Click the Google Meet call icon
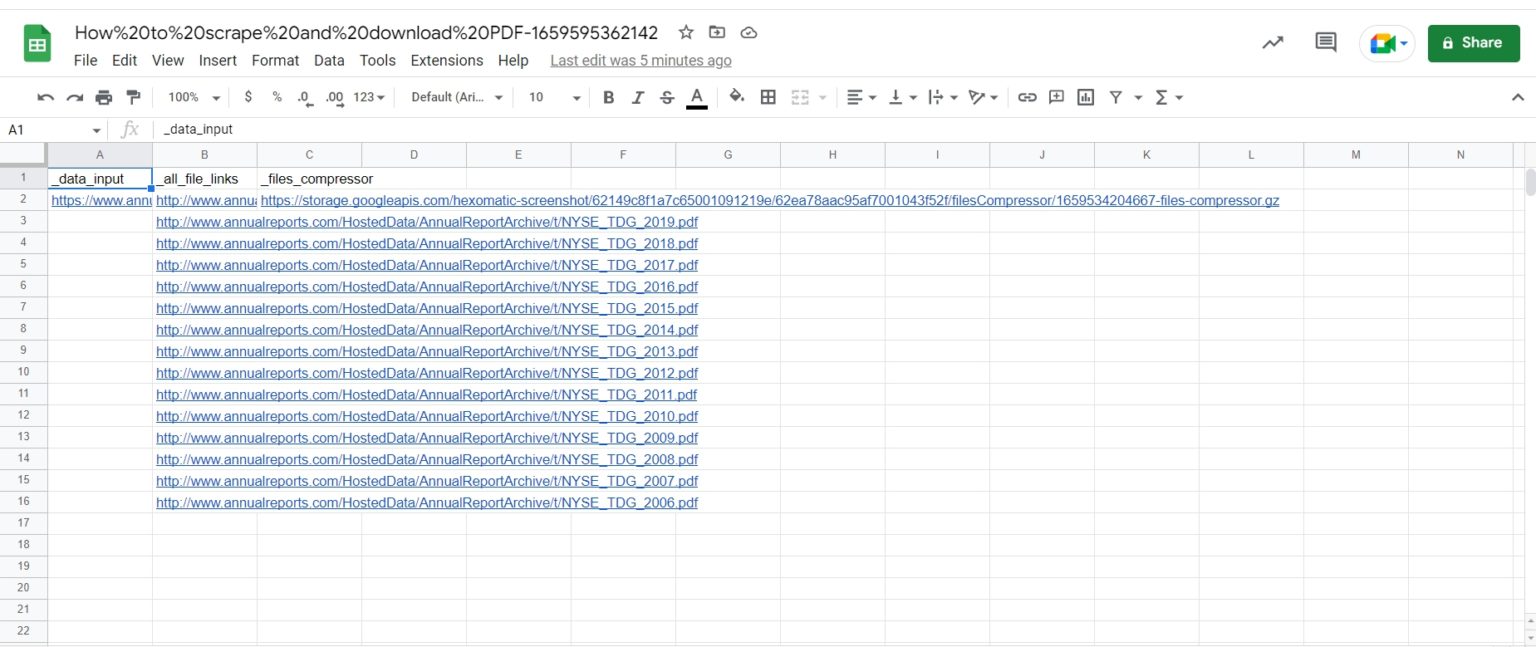This screenshot has width=1536, height=647. pos(1387,43)
